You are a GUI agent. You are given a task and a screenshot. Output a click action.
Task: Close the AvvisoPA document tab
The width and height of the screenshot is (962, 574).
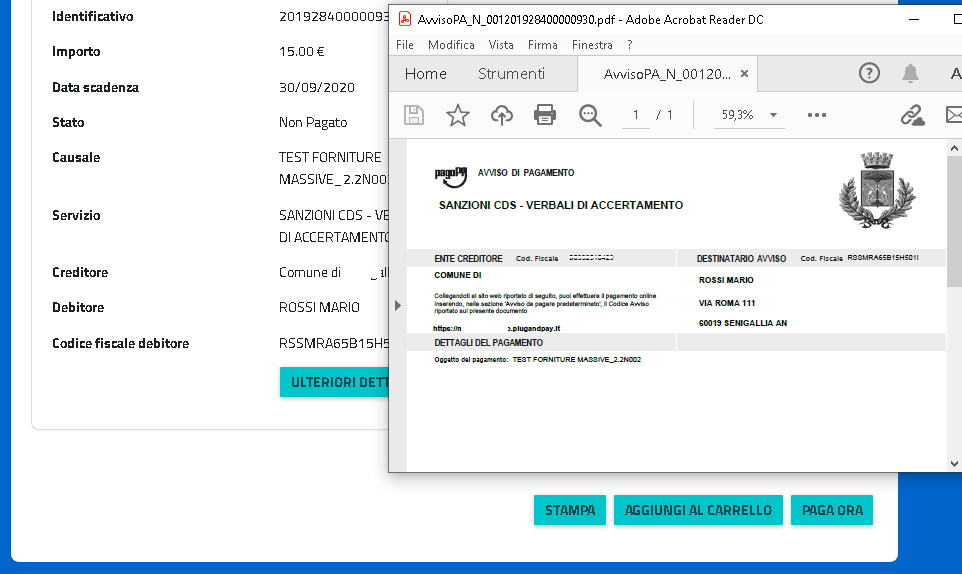(744, 74)
